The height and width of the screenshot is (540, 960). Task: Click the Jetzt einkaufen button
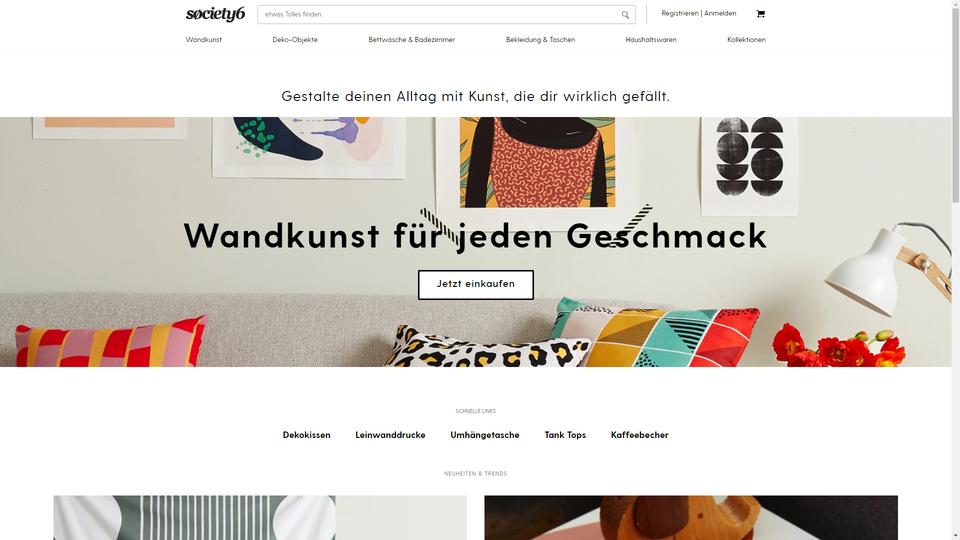(x=476, y=285)
